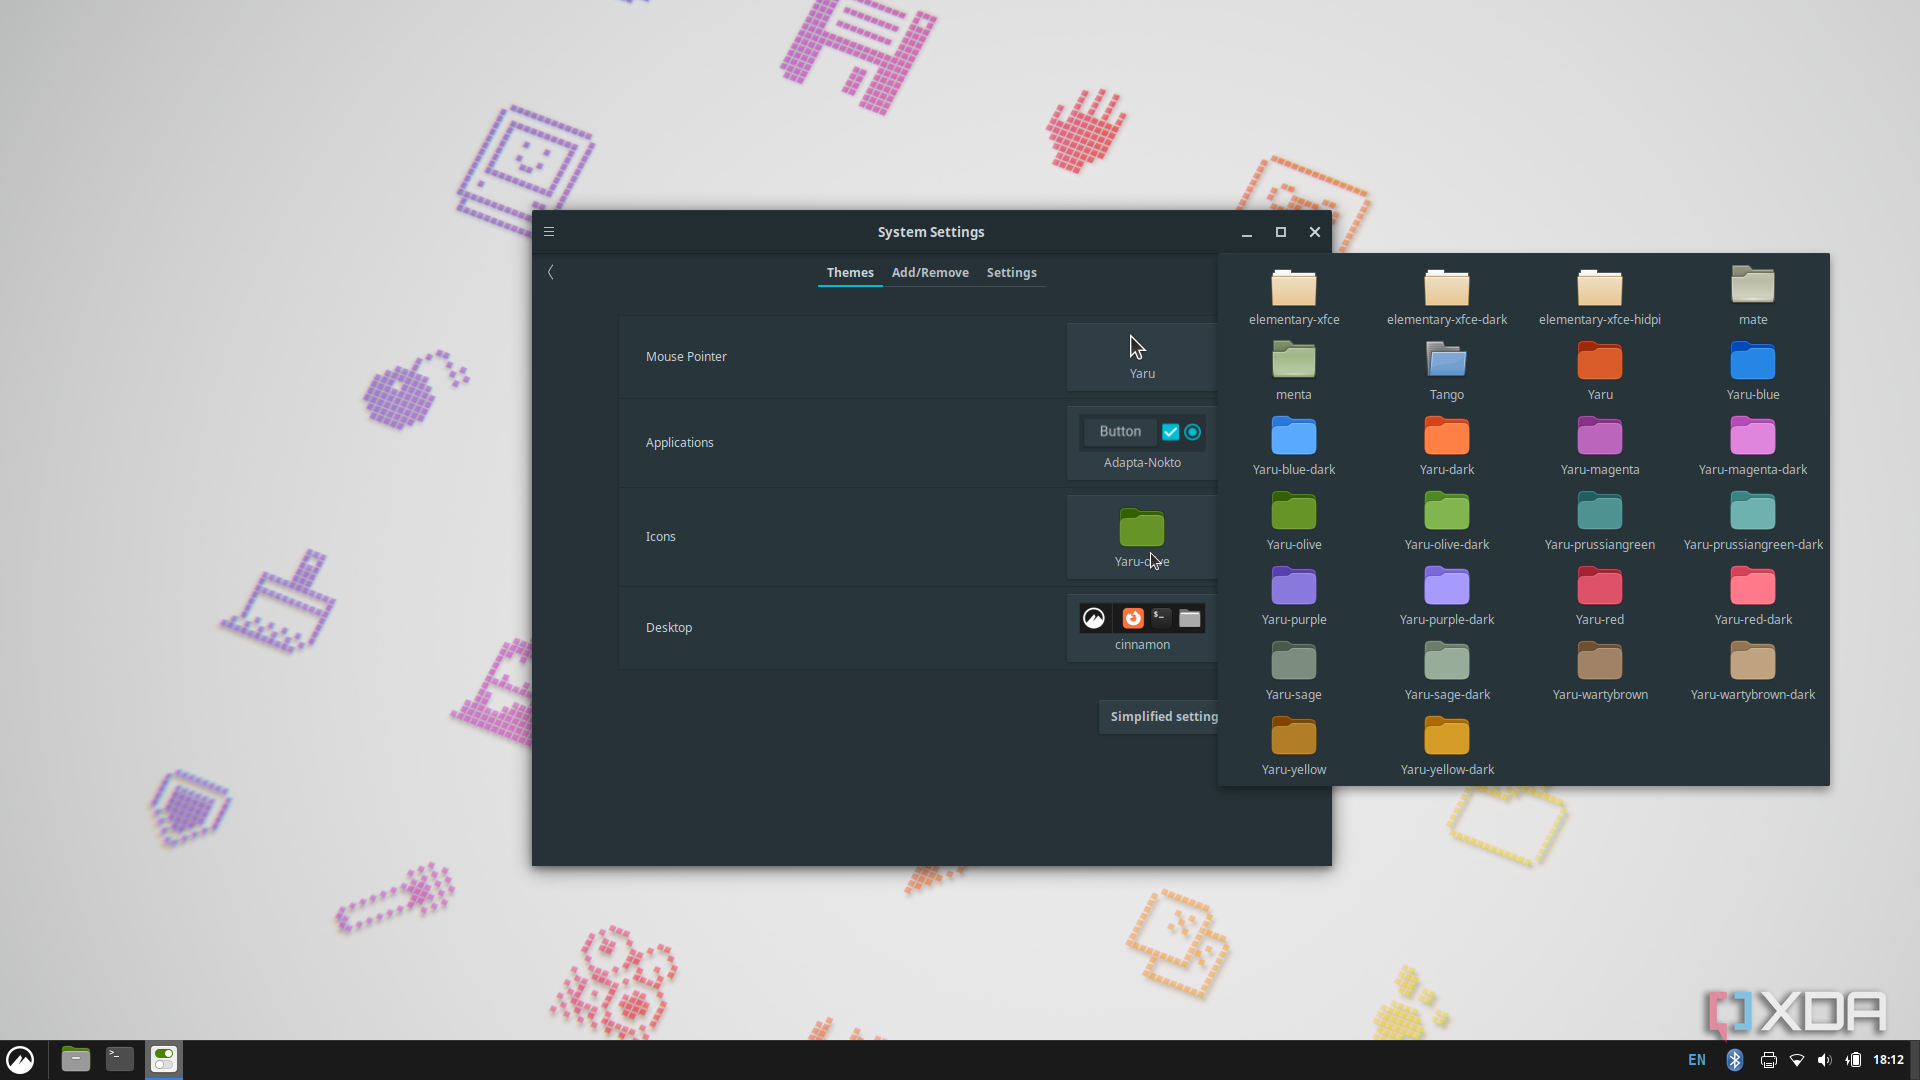This screenshot has height=1080, width=1920.
Task: Open the Applications theme chooser Adapta-Nokto
Action: pyautogui.click(x=1142, y=443)
